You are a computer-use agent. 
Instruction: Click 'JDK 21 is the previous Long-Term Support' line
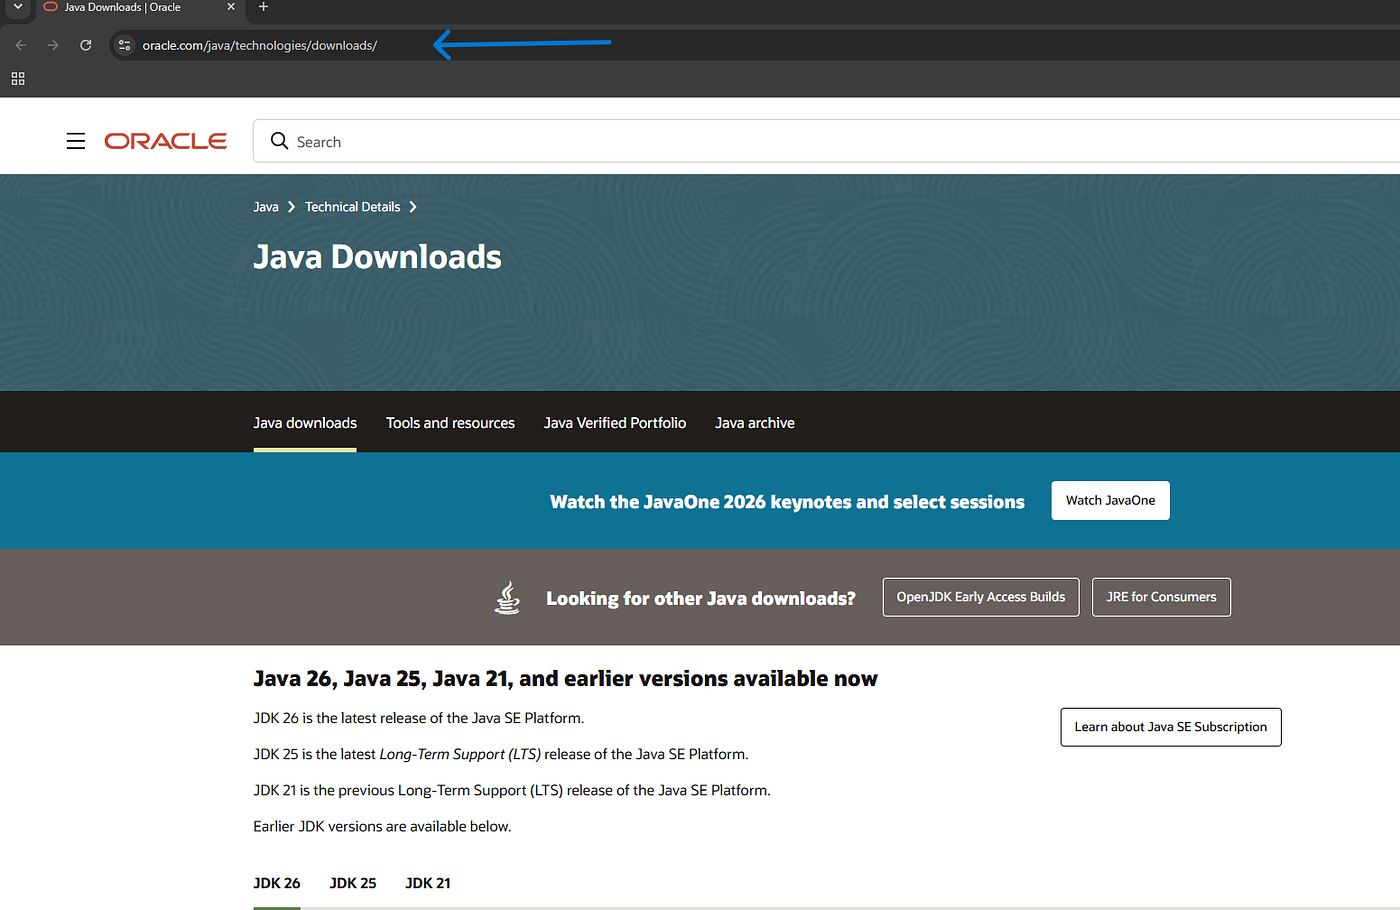point(512,790)
